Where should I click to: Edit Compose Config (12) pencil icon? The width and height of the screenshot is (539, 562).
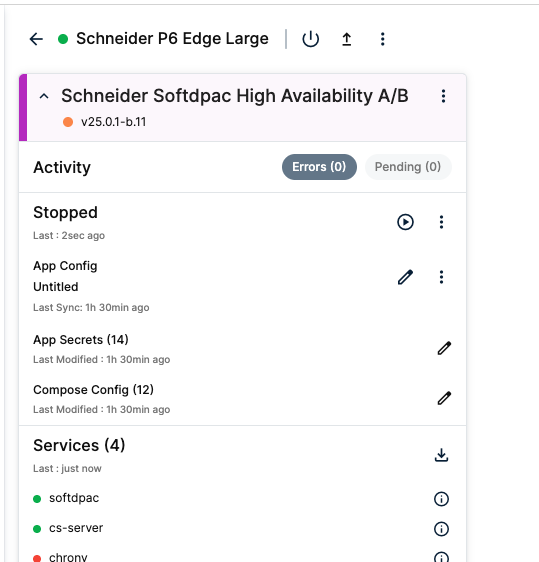(x=444, y=398)
